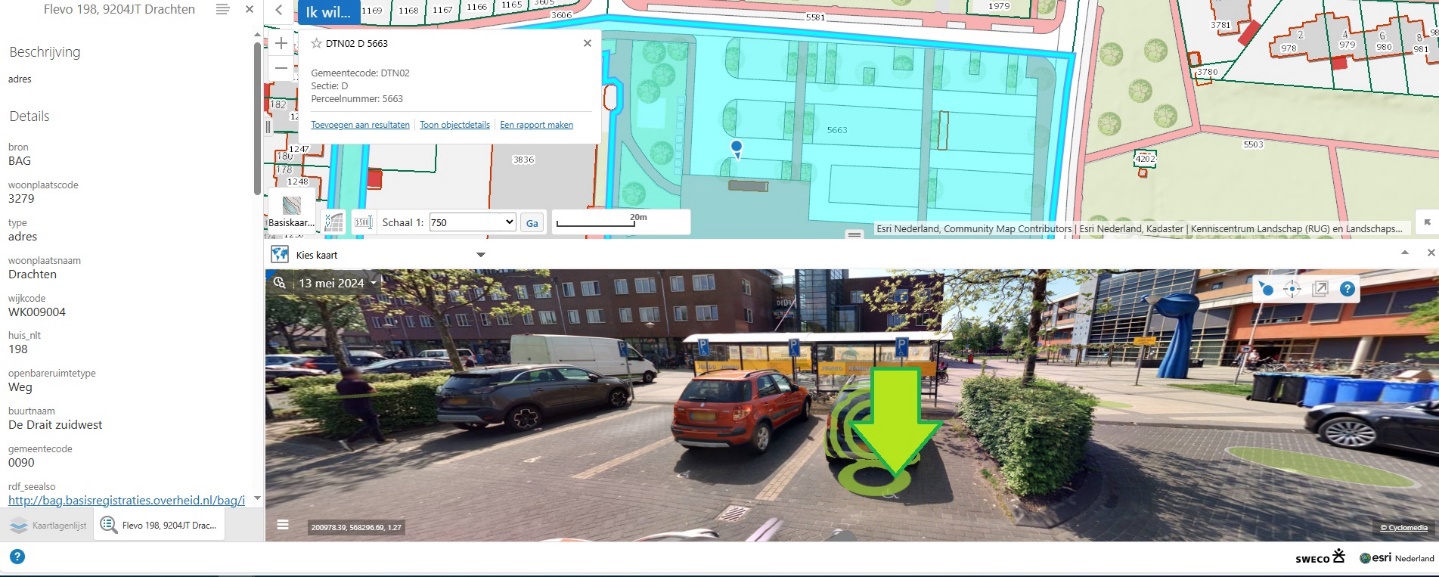Viewport: 1439px width, 577px height.
Task: Expand the Kies kaart dropdown
Action: tap(481, 255)
